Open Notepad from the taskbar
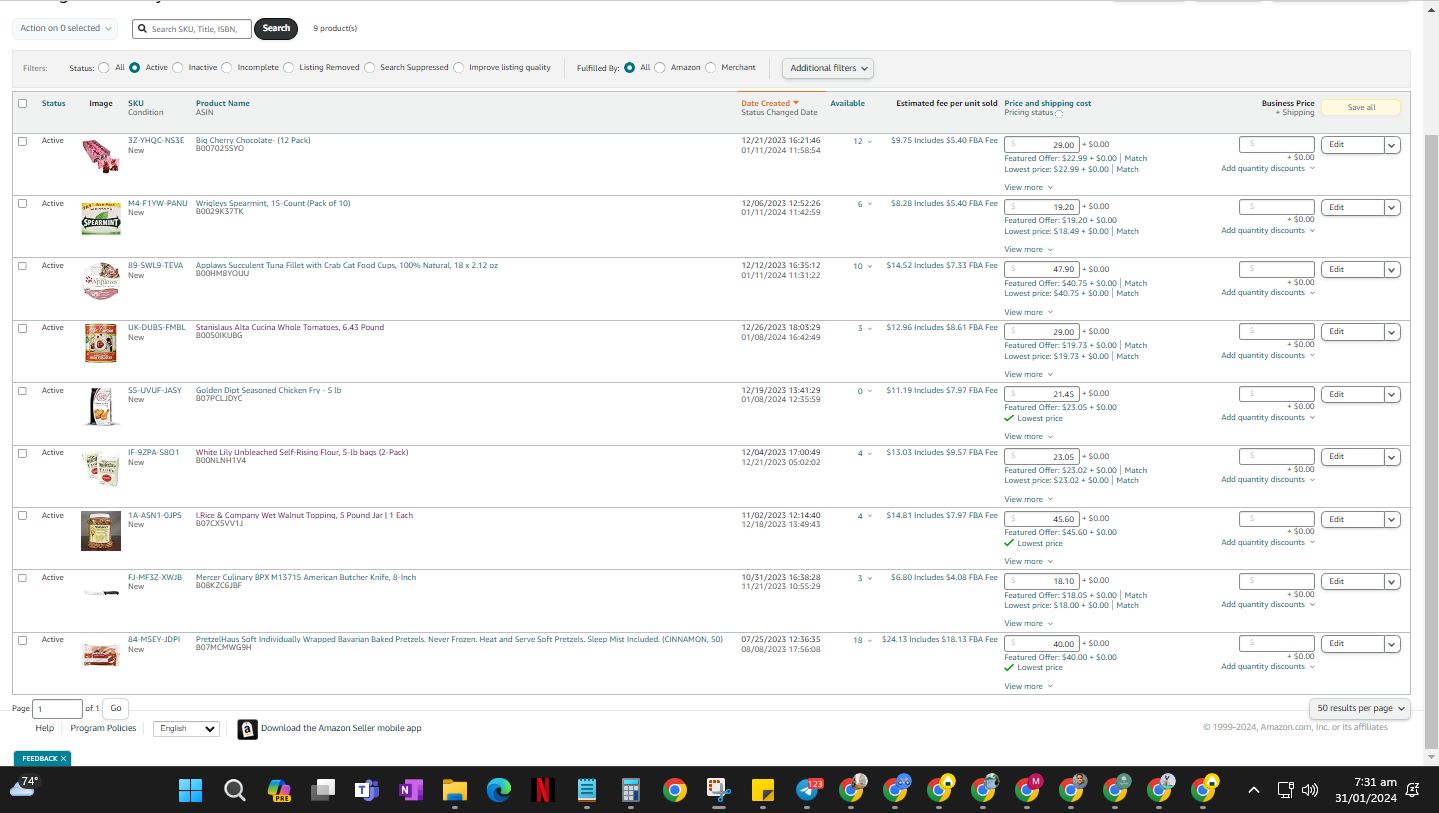Viewport: 1439px width, 813px height. pyautogui.click(x=587, y=790)
